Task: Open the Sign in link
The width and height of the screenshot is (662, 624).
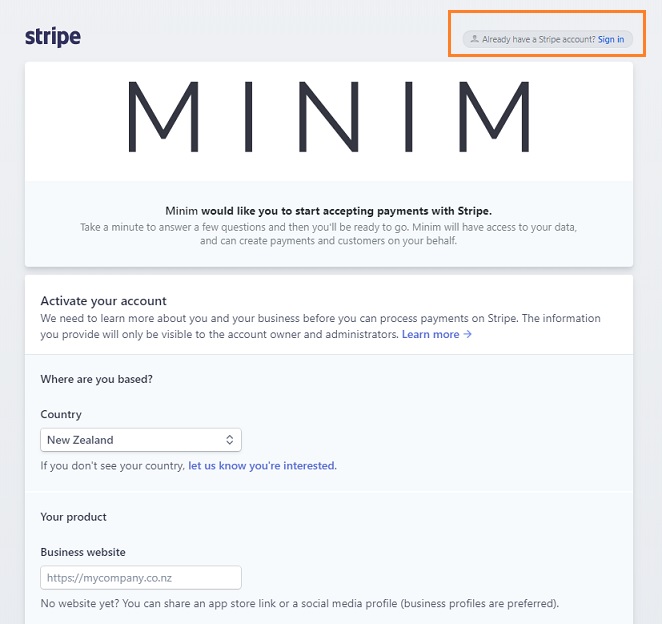Action: 610,39
